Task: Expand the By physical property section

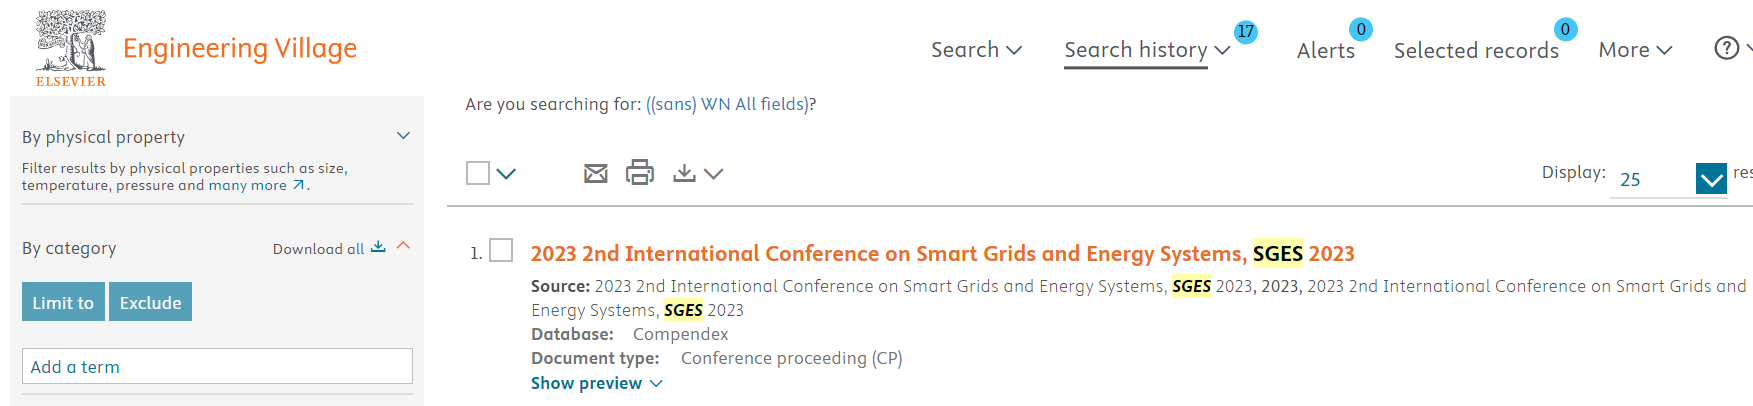Action: [403, 136]
